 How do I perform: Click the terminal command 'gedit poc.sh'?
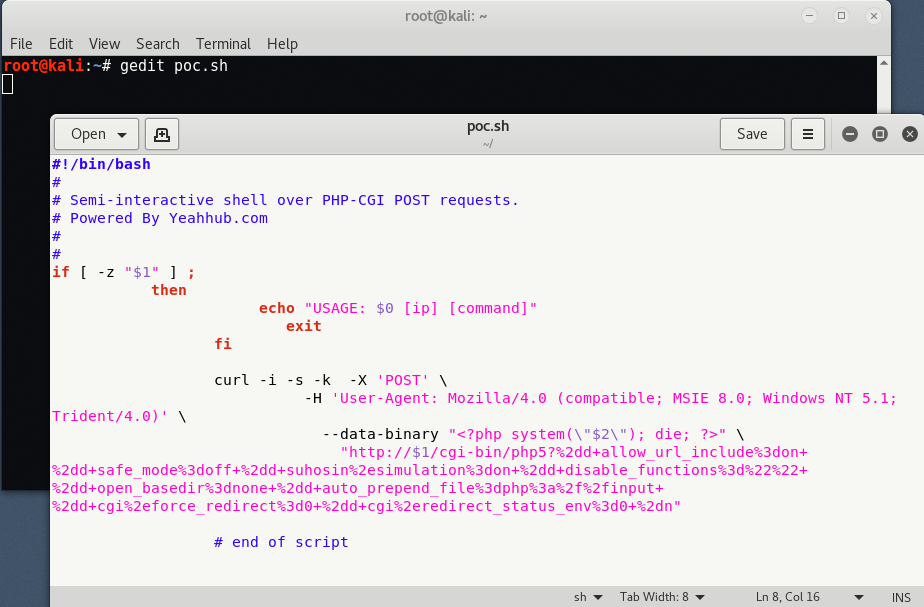click(174, 66)
